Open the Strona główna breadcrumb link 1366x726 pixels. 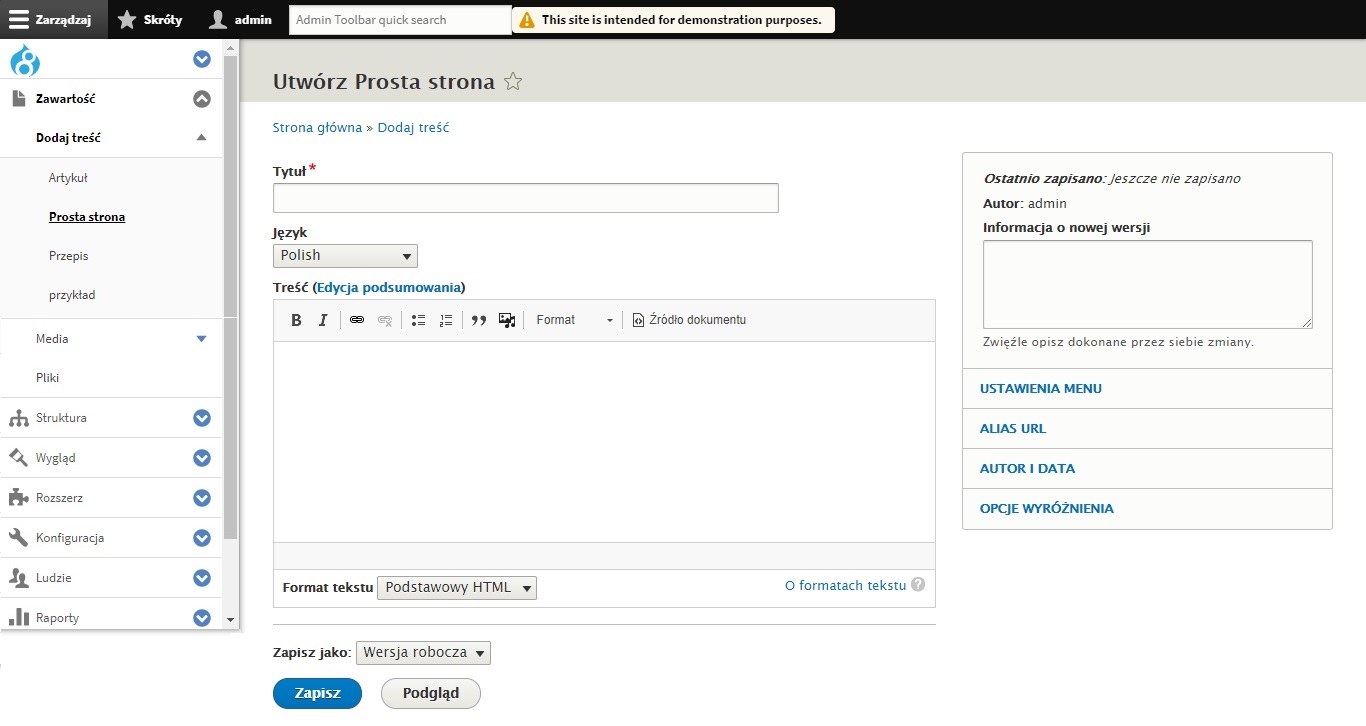[x=317, y=128]
